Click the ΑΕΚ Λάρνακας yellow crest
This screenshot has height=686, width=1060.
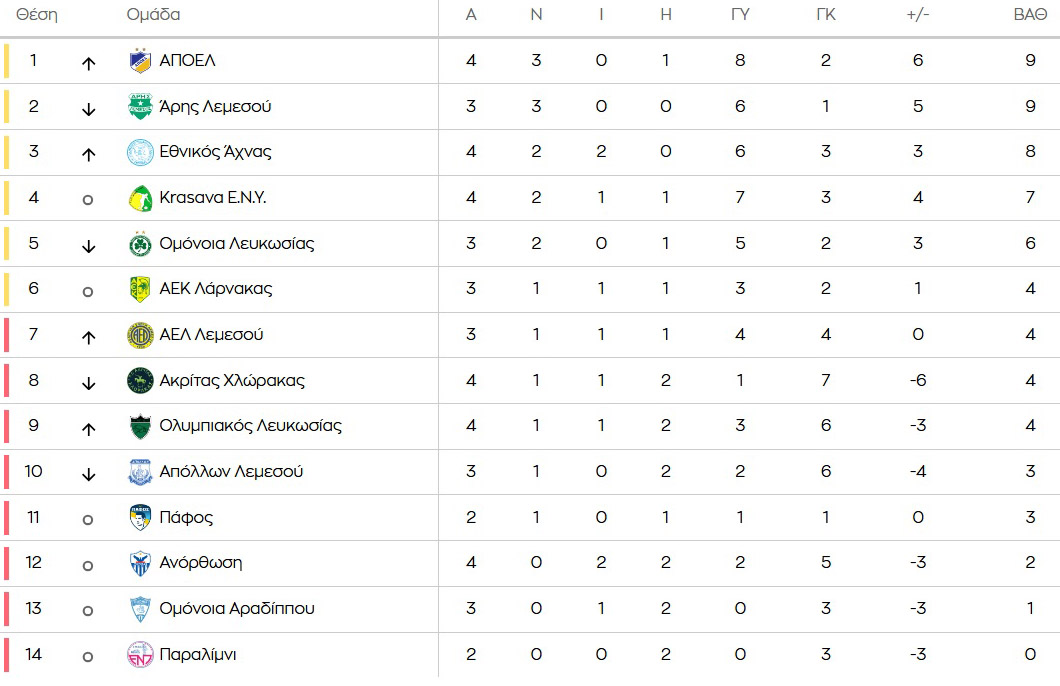tap(140, 289)
